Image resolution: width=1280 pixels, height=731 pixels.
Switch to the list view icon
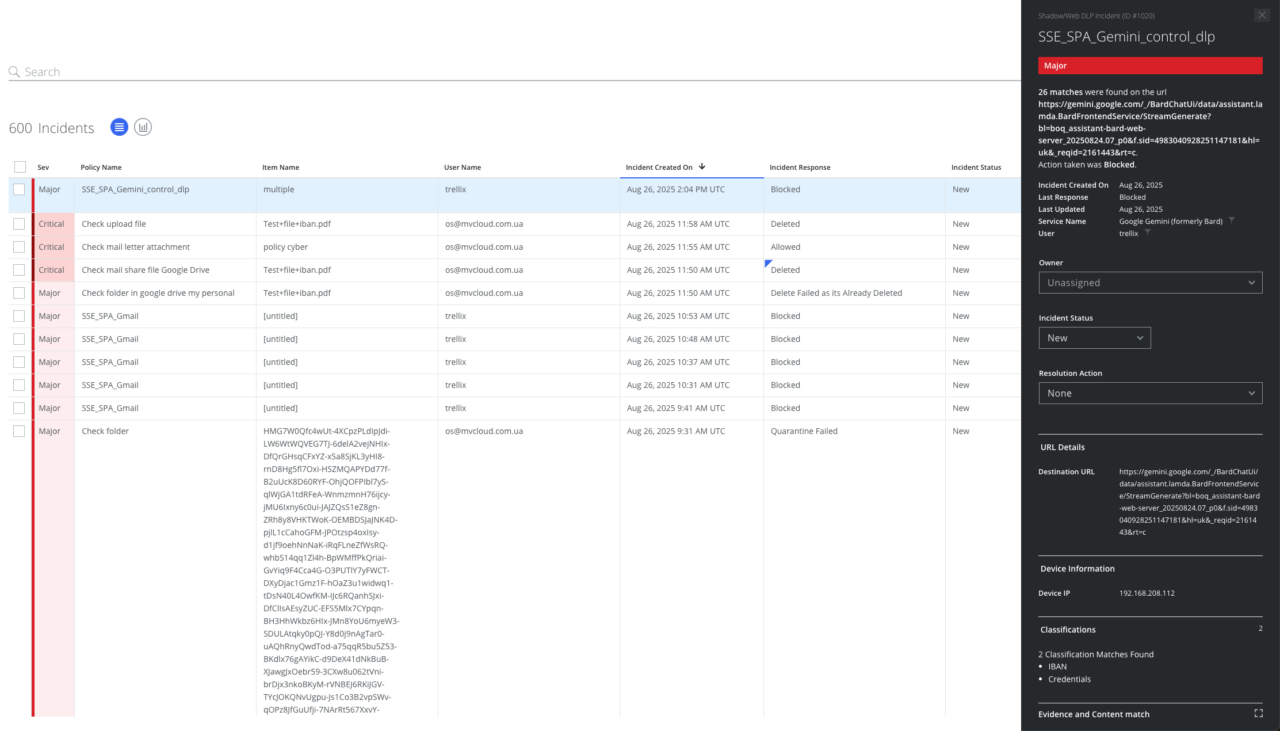pyautogui.click(x=119, y=127)
